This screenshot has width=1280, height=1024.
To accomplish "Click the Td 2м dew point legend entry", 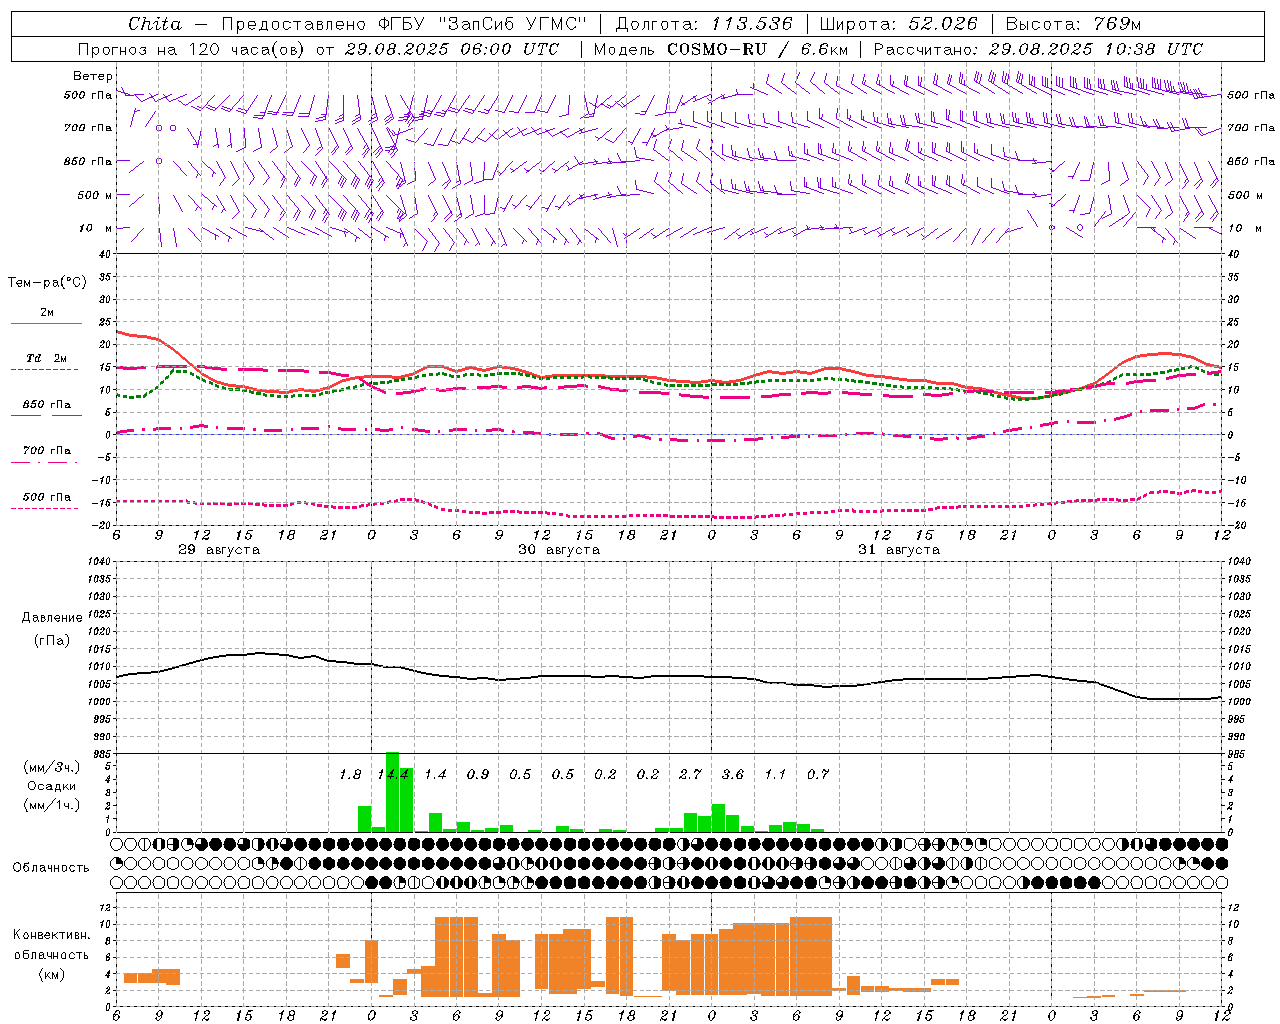I will 47,358.
